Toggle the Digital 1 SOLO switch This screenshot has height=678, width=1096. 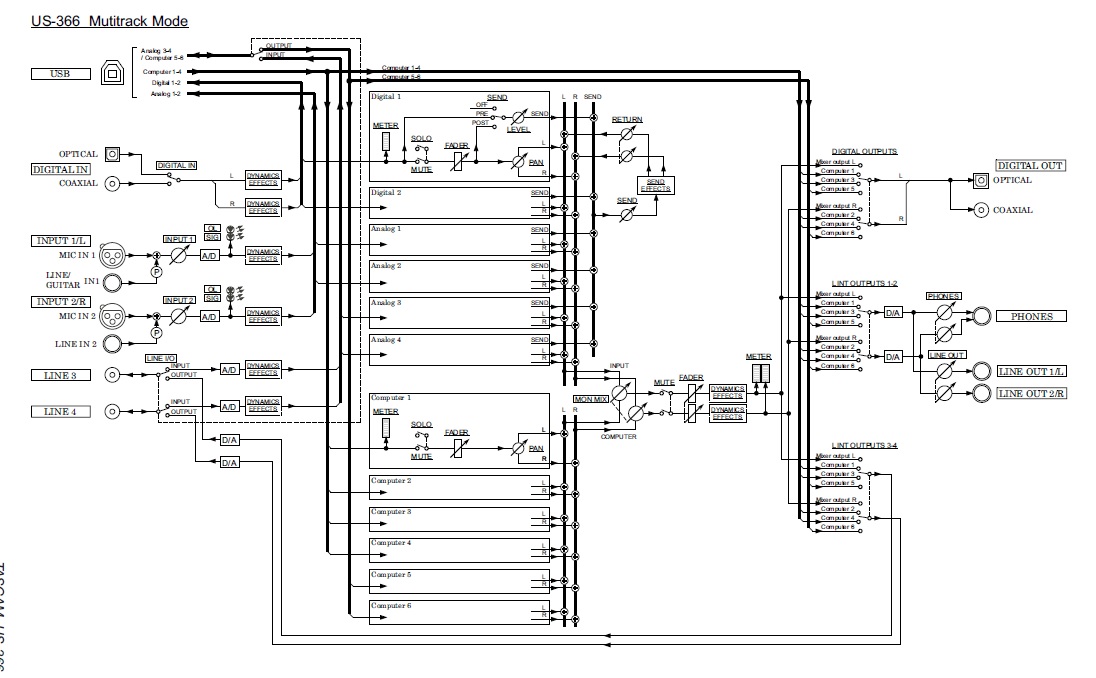421,149
